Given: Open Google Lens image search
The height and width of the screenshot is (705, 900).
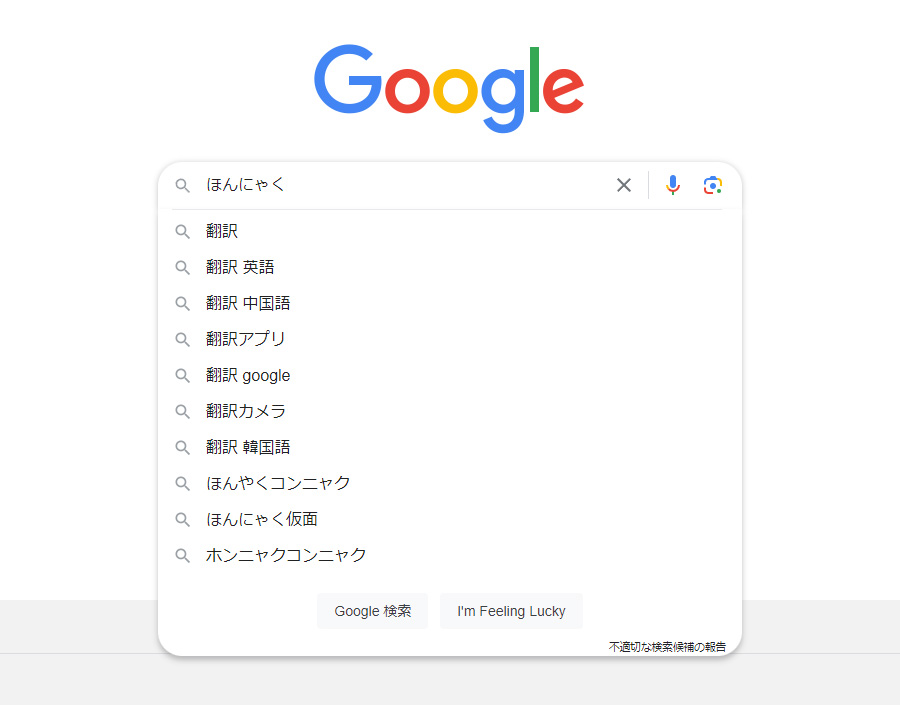Looking at the screenshot, I should pos(712,185).
